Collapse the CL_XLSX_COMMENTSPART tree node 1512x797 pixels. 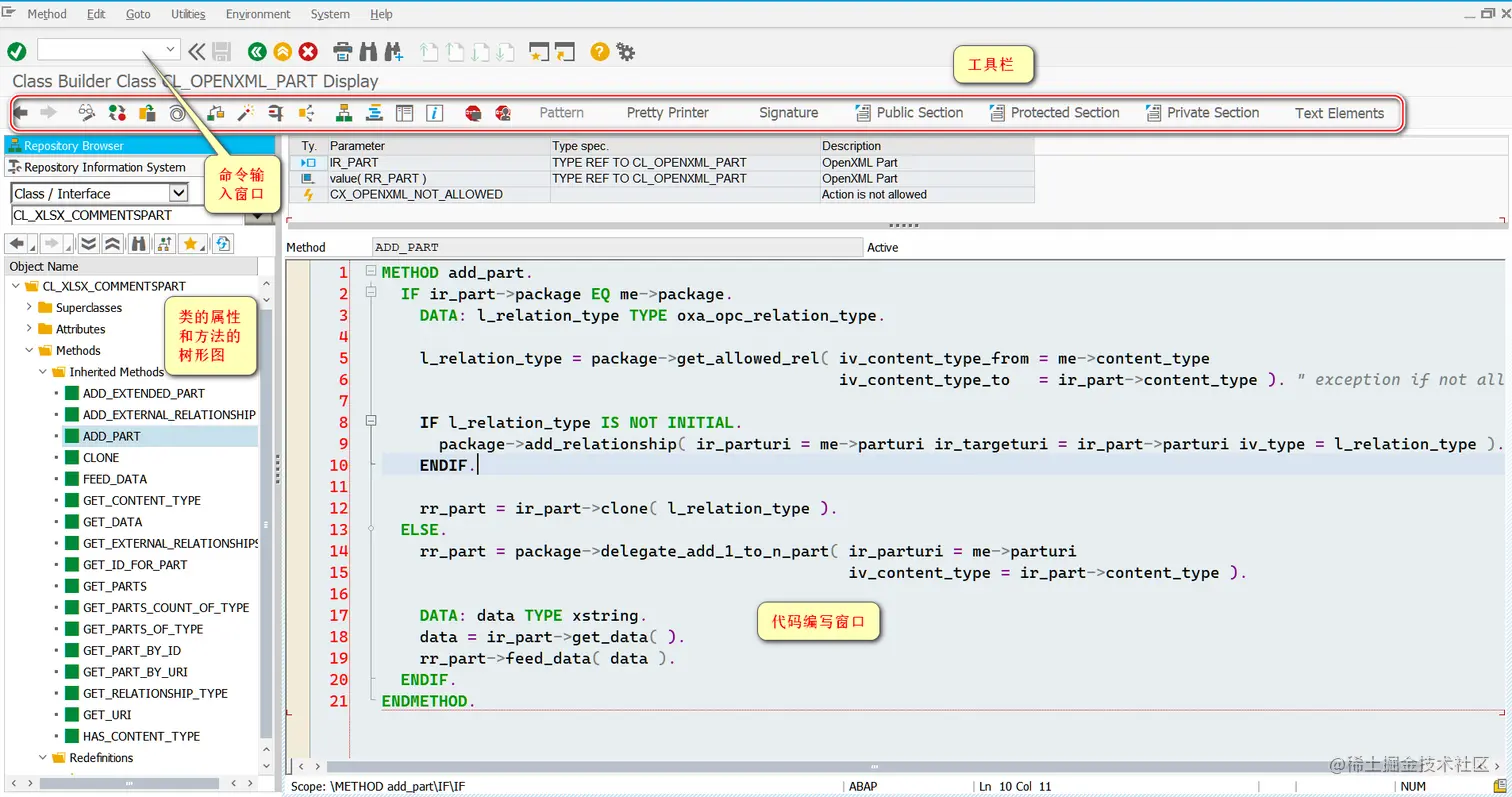point(15,286)
